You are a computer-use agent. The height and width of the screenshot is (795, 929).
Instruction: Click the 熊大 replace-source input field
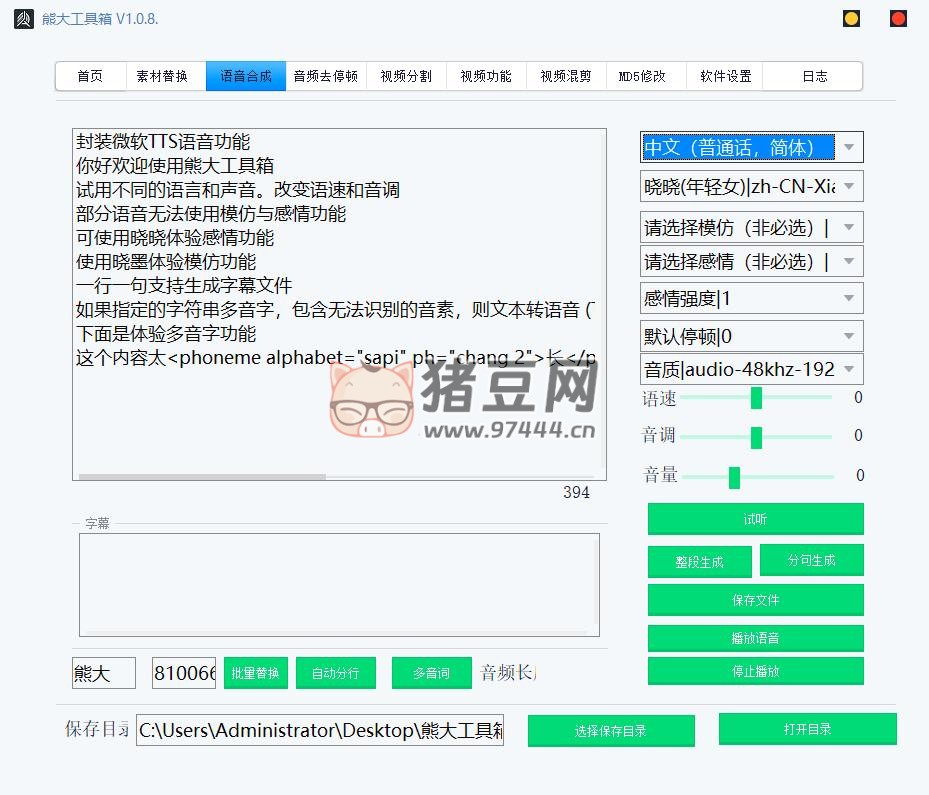104,673
